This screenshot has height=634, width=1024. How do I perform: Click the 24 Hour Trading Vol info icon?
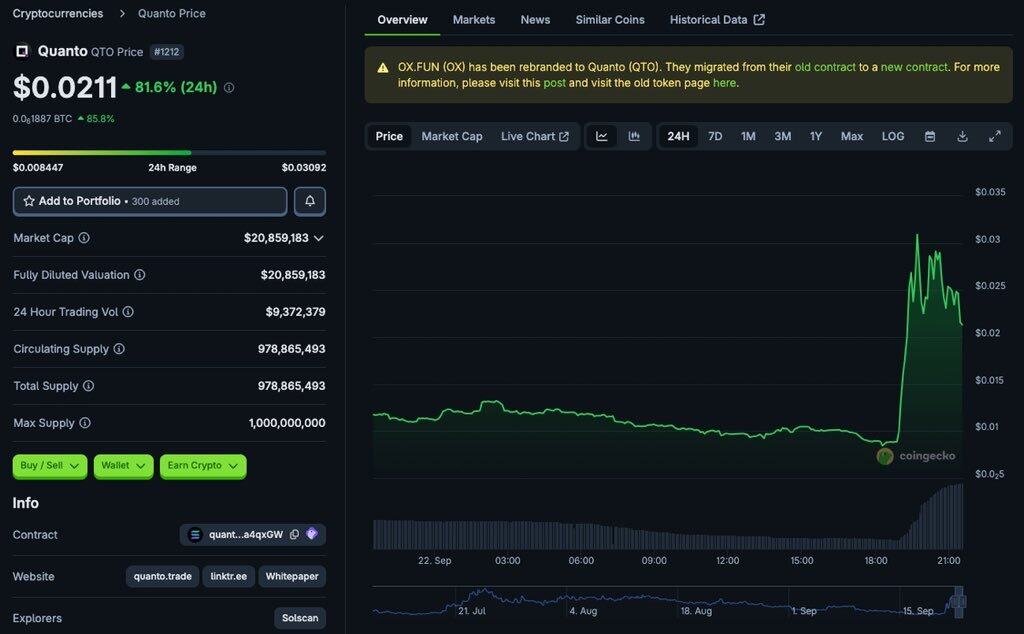[128, 312]
